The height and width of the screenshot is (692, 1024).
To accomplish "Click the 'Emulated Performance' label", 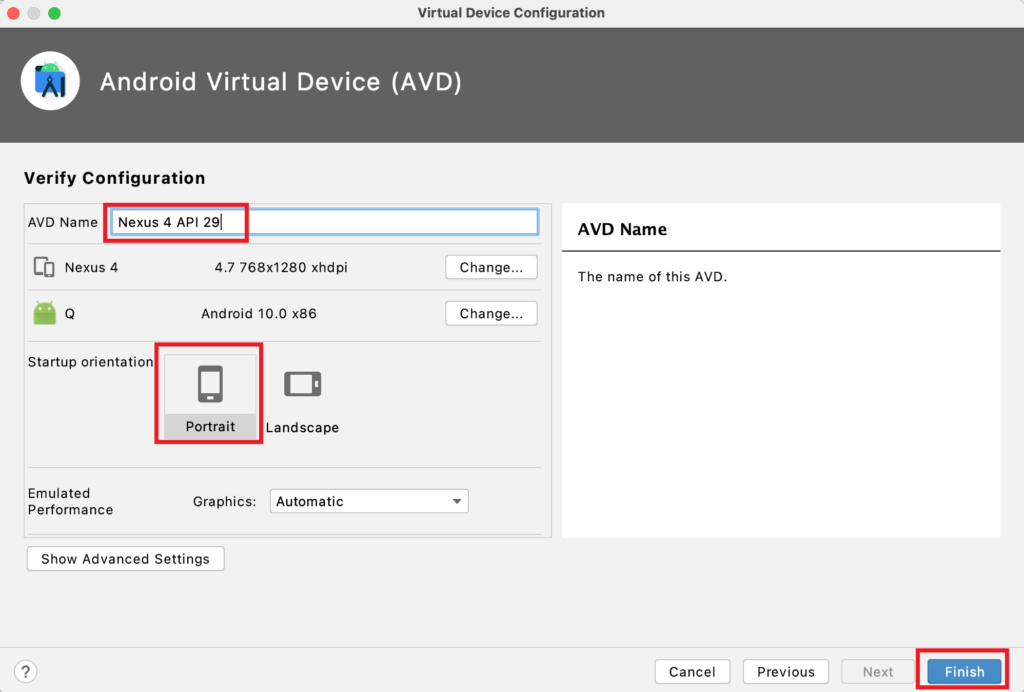I will pyautogui.click(x=71, y=501).
